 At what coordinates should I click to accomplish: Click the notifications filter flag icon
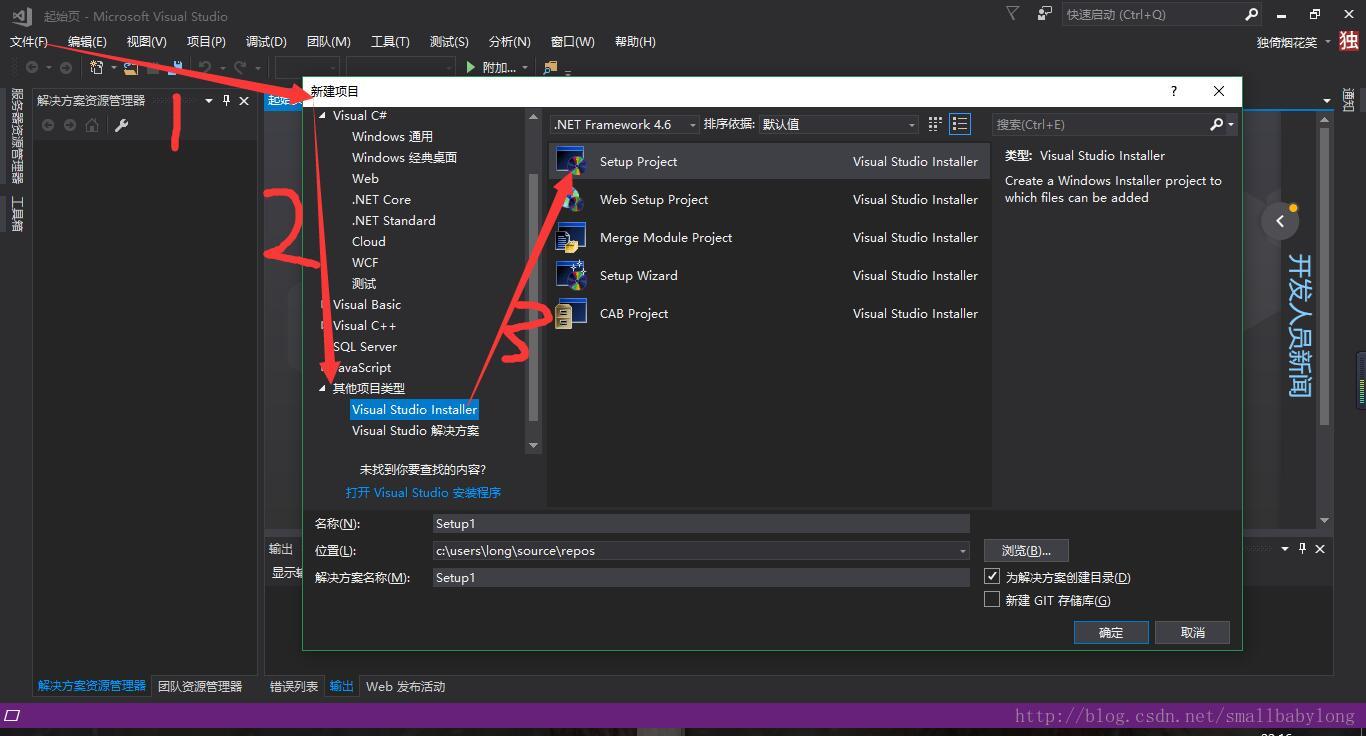pos(1012,14)
